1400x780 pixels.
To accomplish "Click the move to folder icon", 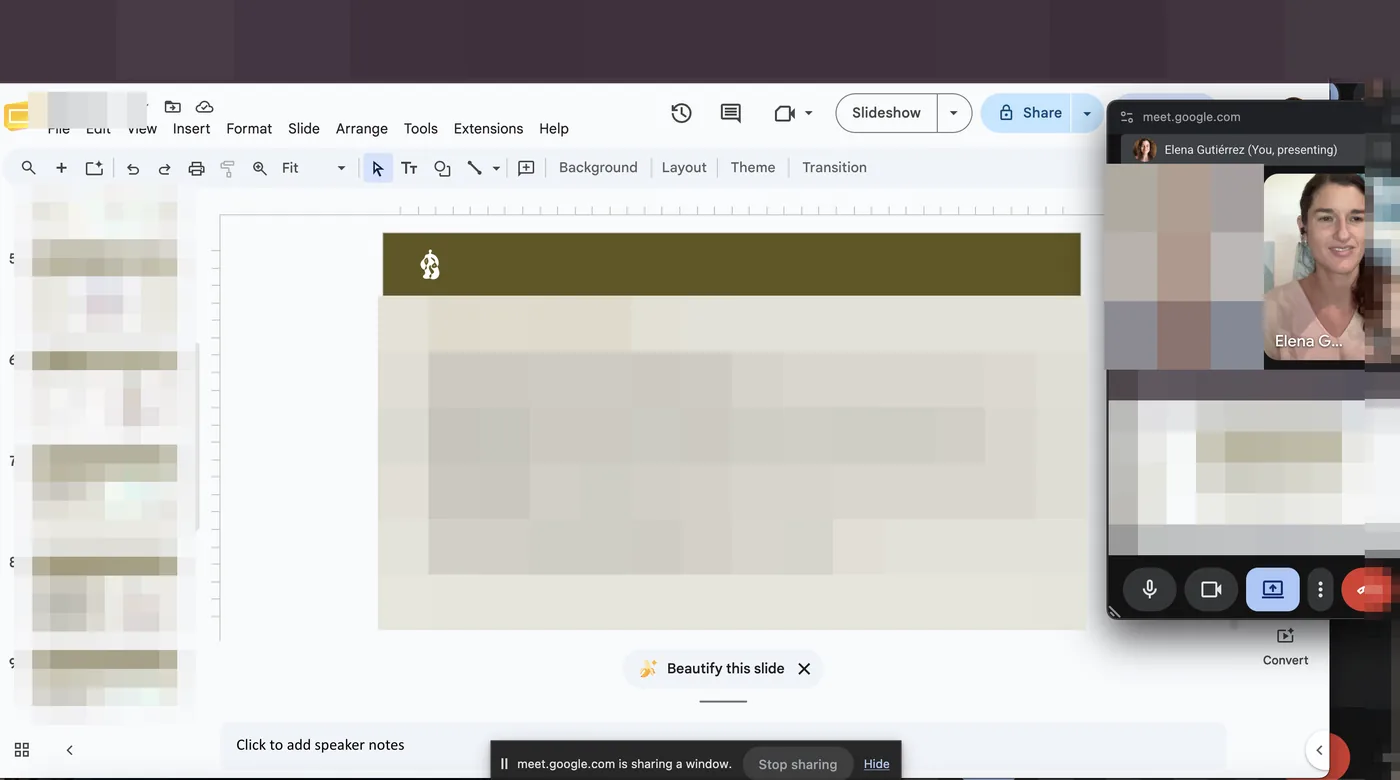I will point(173,107).
